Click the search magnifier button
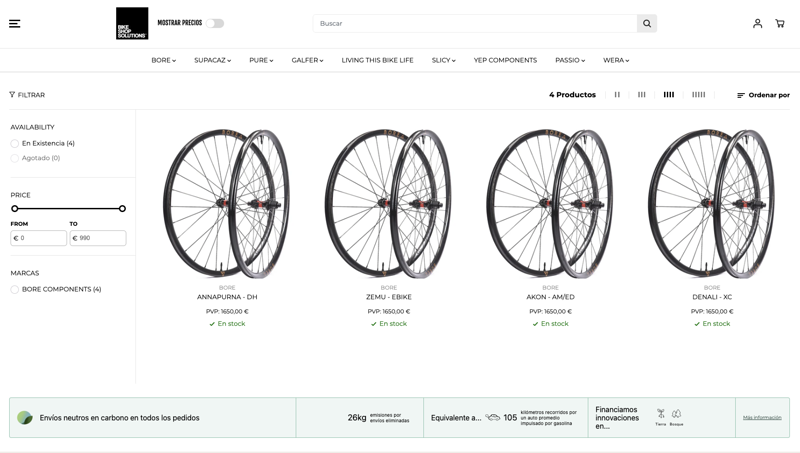The width and height of the screenshot is (800, 453). [x=647, y=23]
